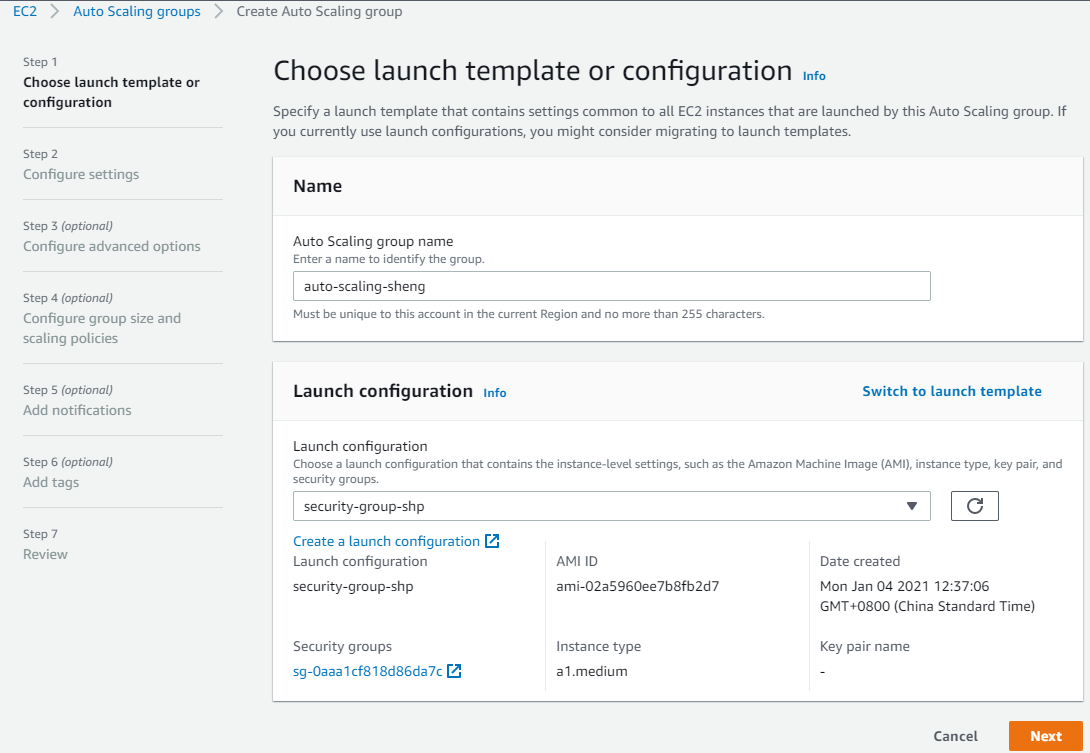
Task: Open Info link beside page title
Action: [814, 76]
